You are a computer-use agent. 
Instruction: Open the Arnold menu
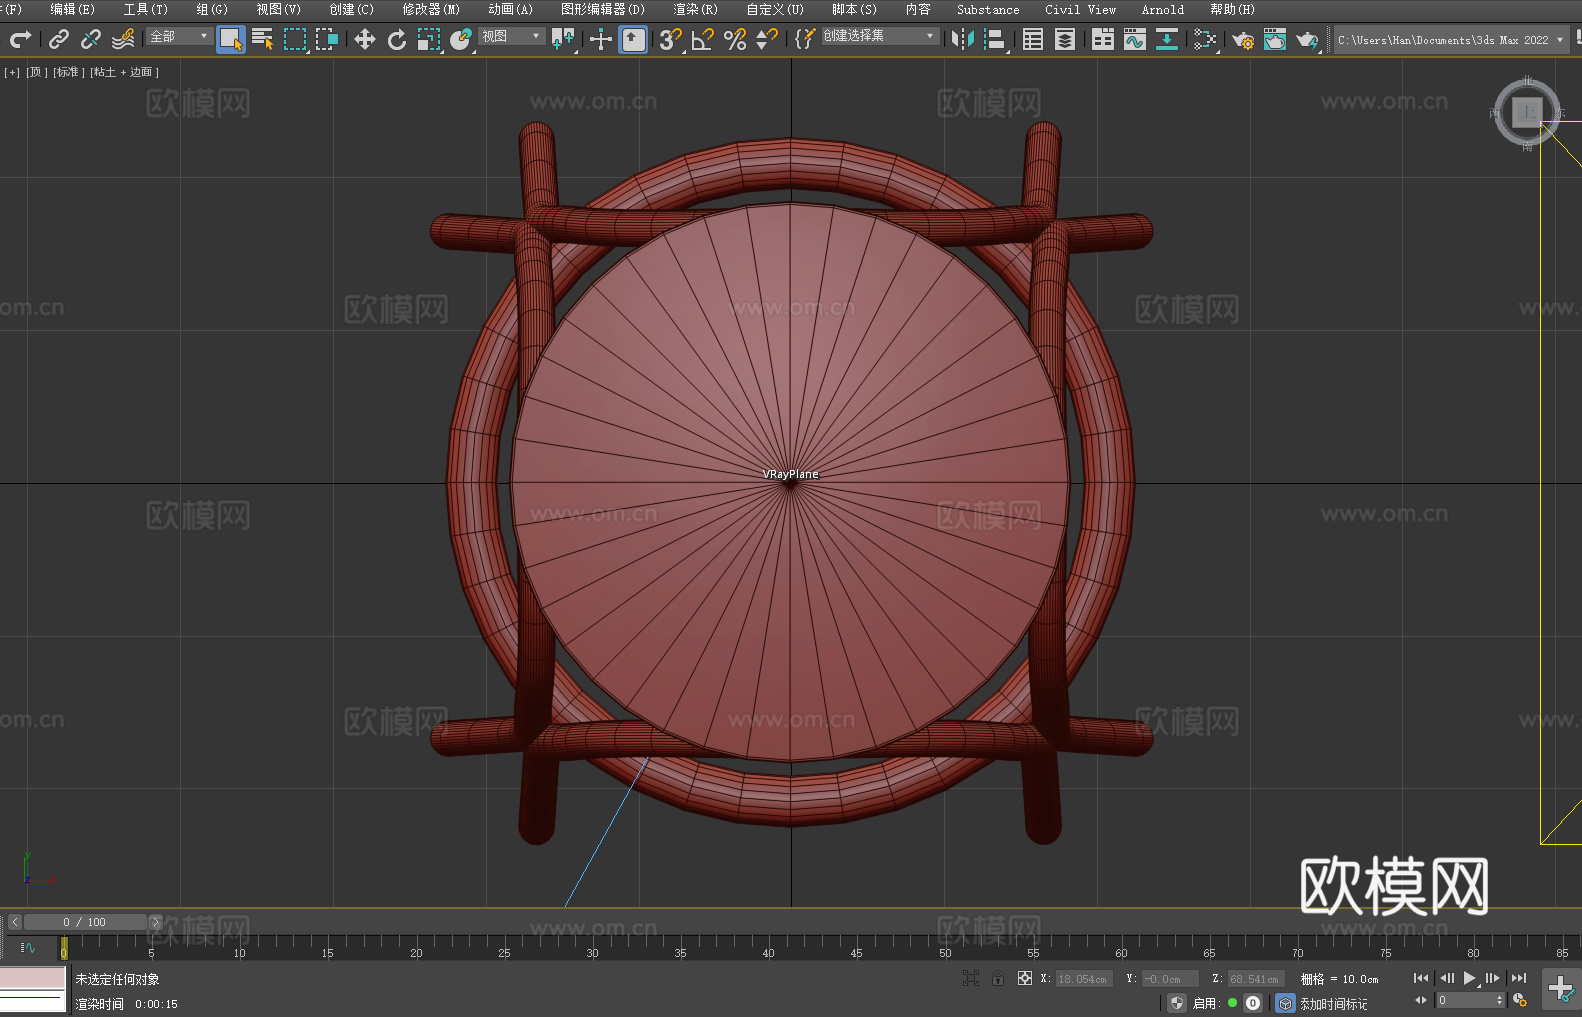click(x=1163, y=9)
